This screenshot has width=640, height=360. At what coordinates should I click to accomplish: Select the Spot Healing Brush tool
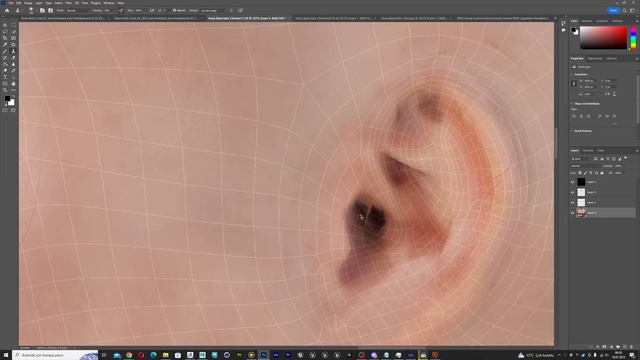click(13, 44)
